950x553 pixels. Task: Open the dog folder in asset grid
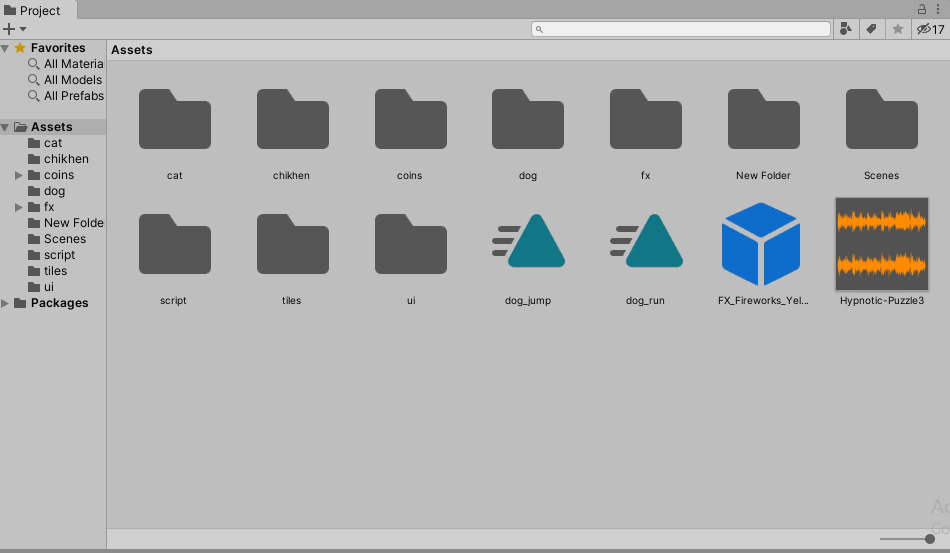(x=528, y=119)
